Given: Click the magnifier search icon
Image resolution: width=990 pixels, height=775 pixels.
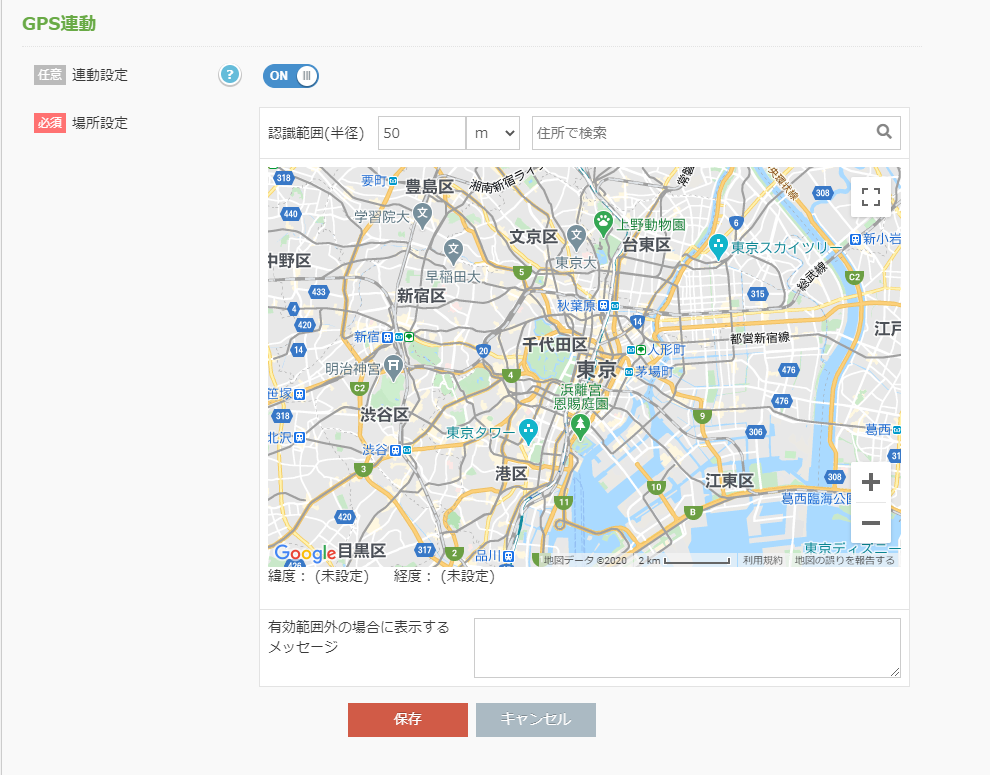Looking at the screenshot, I should (884, 131).
